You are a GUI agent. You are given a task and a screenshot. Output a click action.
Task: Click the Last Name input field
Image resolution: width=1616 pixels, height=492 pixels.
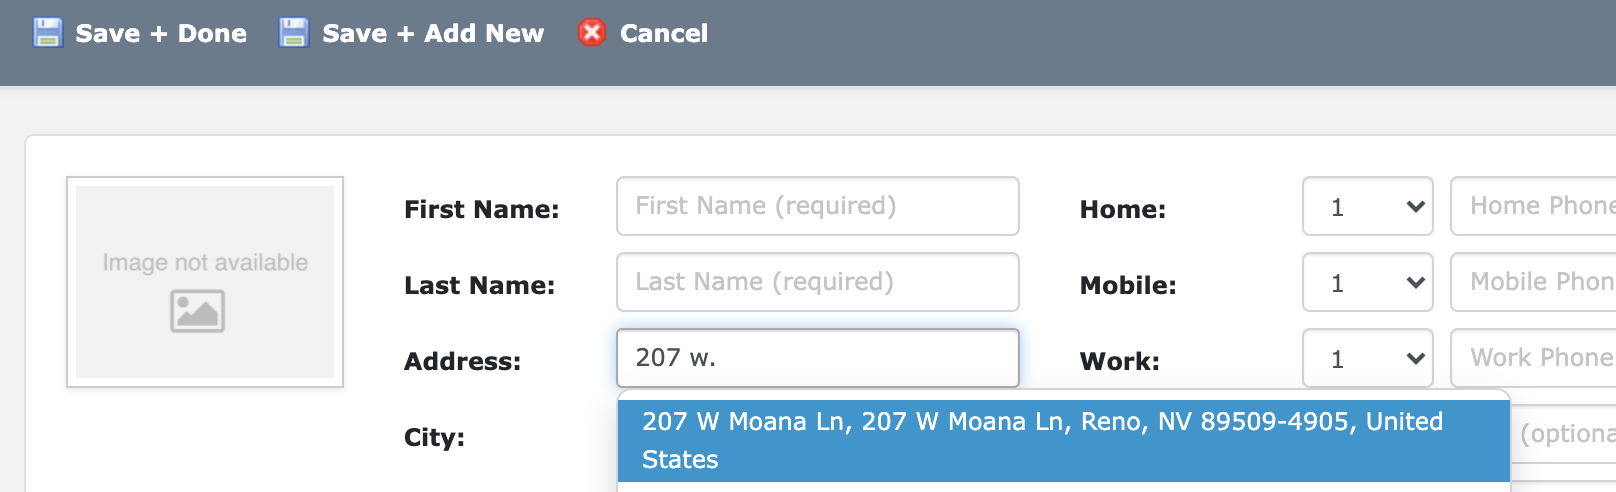tap(818, 282)
